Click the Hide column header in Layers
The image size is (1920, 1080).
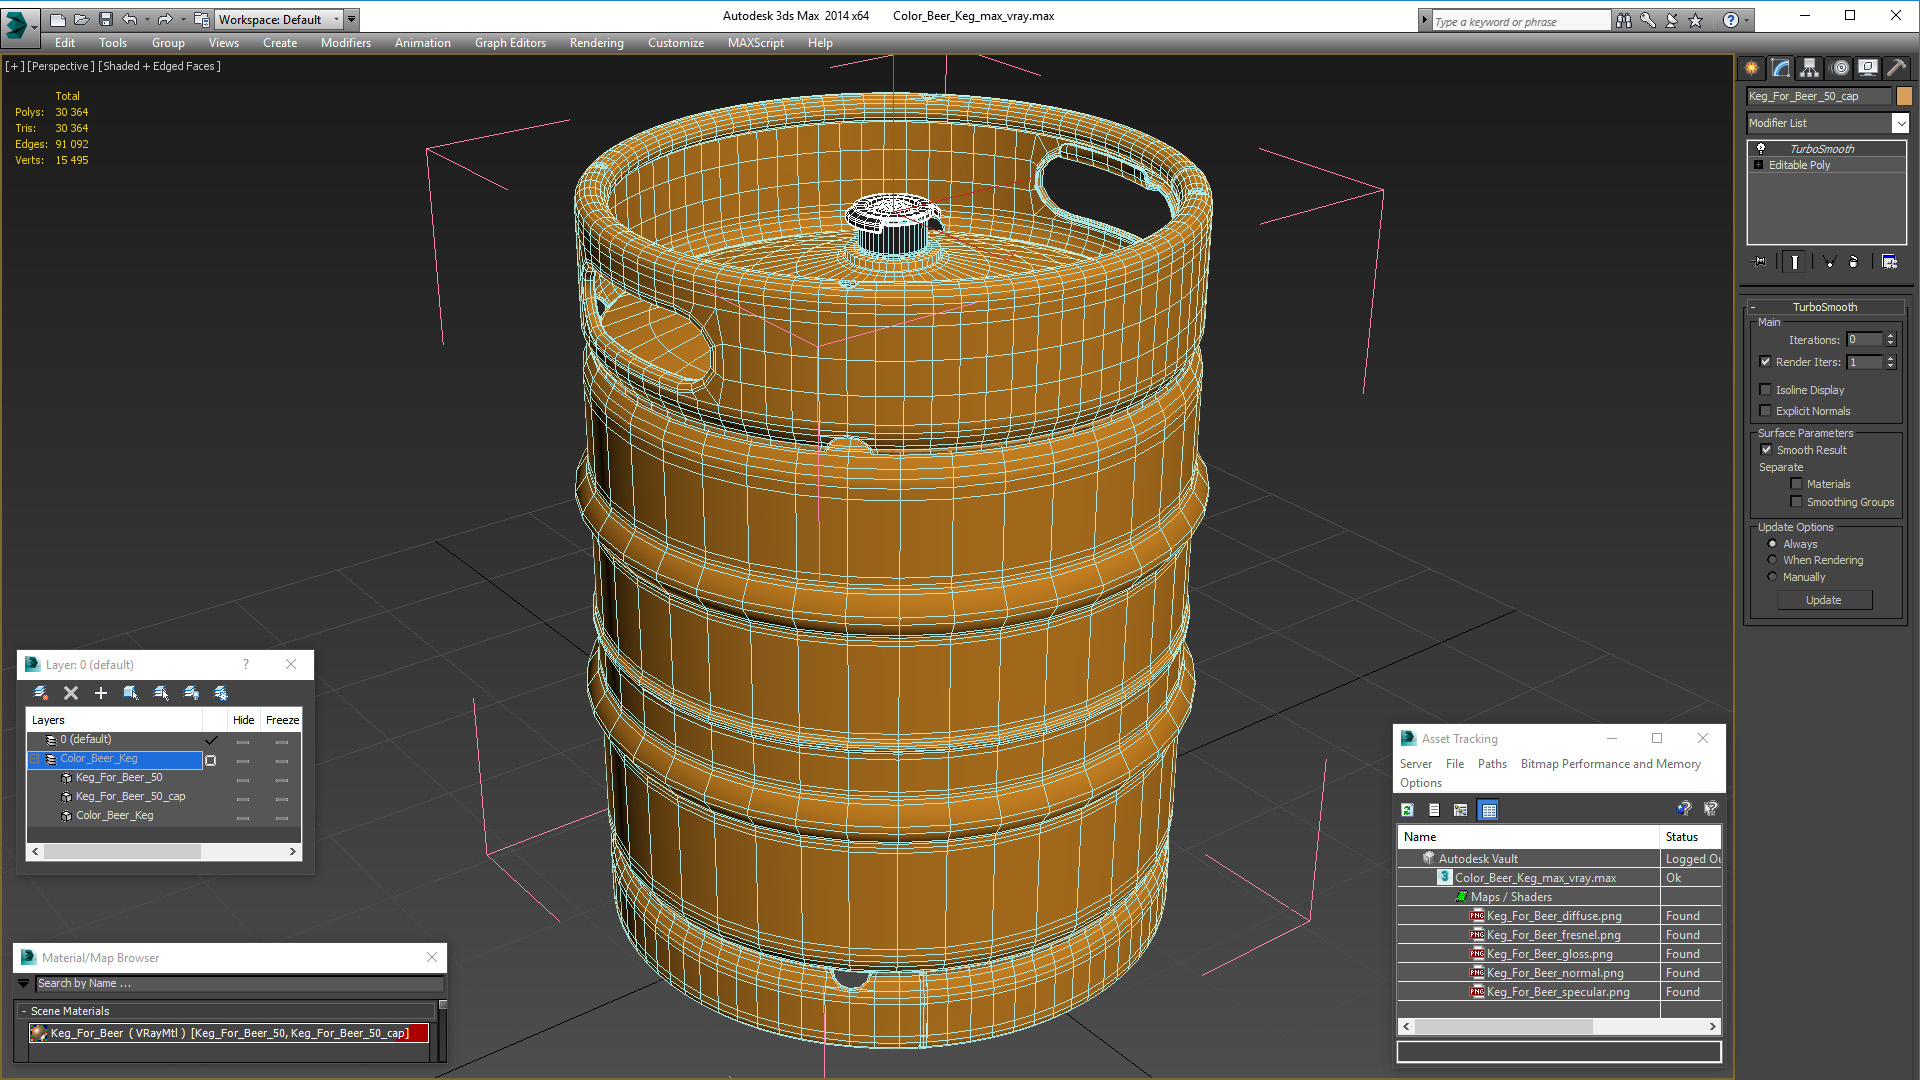click(243, 720)
